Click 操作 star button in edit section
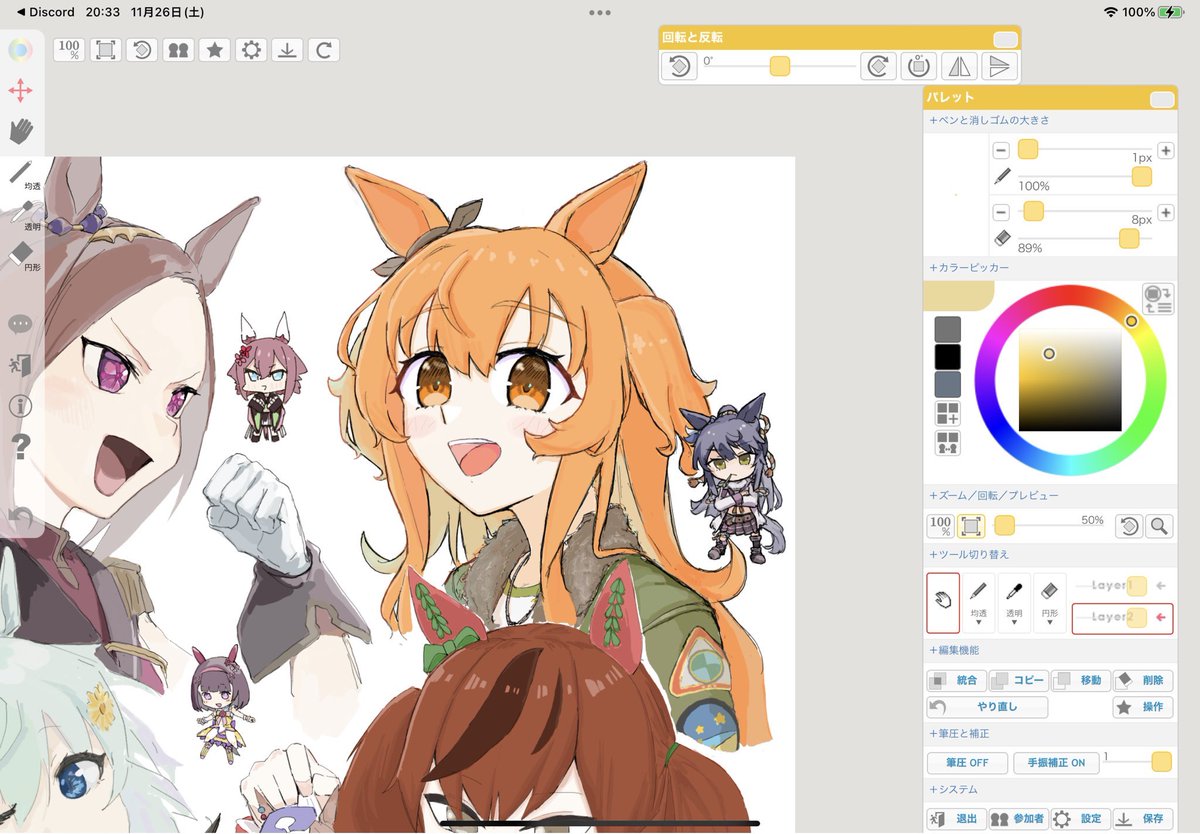This screenshot has height=834, width=1200. point(1143,707)
